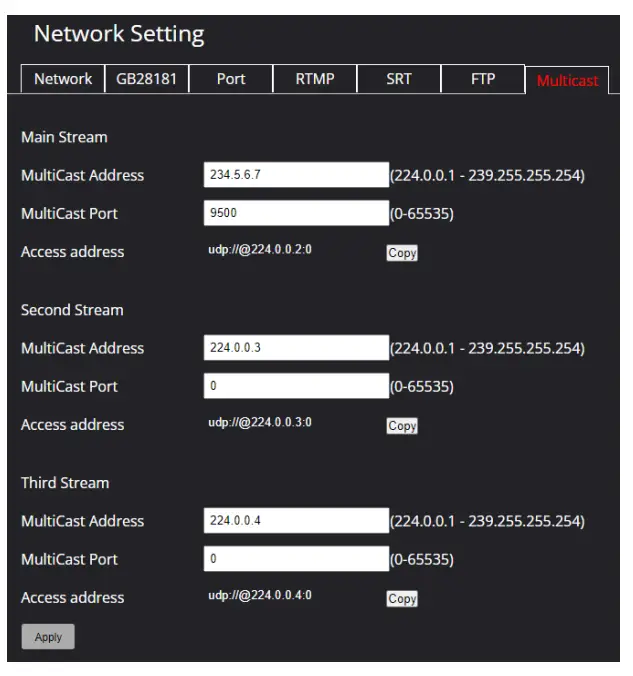Click the Third Stream MultiCast Port field
The height and width of the screenshot is (676, 633).
click(x=296, y=559)
